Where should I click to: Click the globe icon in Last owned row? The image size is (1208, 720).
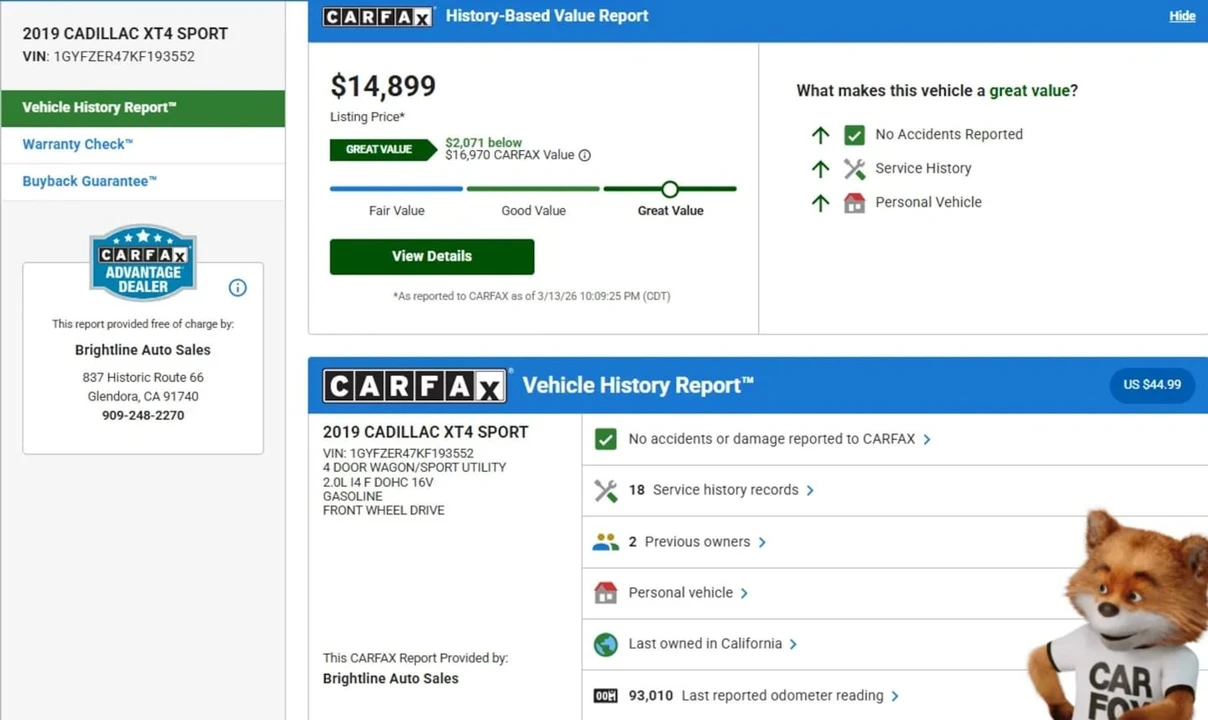(x=606, y=644)
